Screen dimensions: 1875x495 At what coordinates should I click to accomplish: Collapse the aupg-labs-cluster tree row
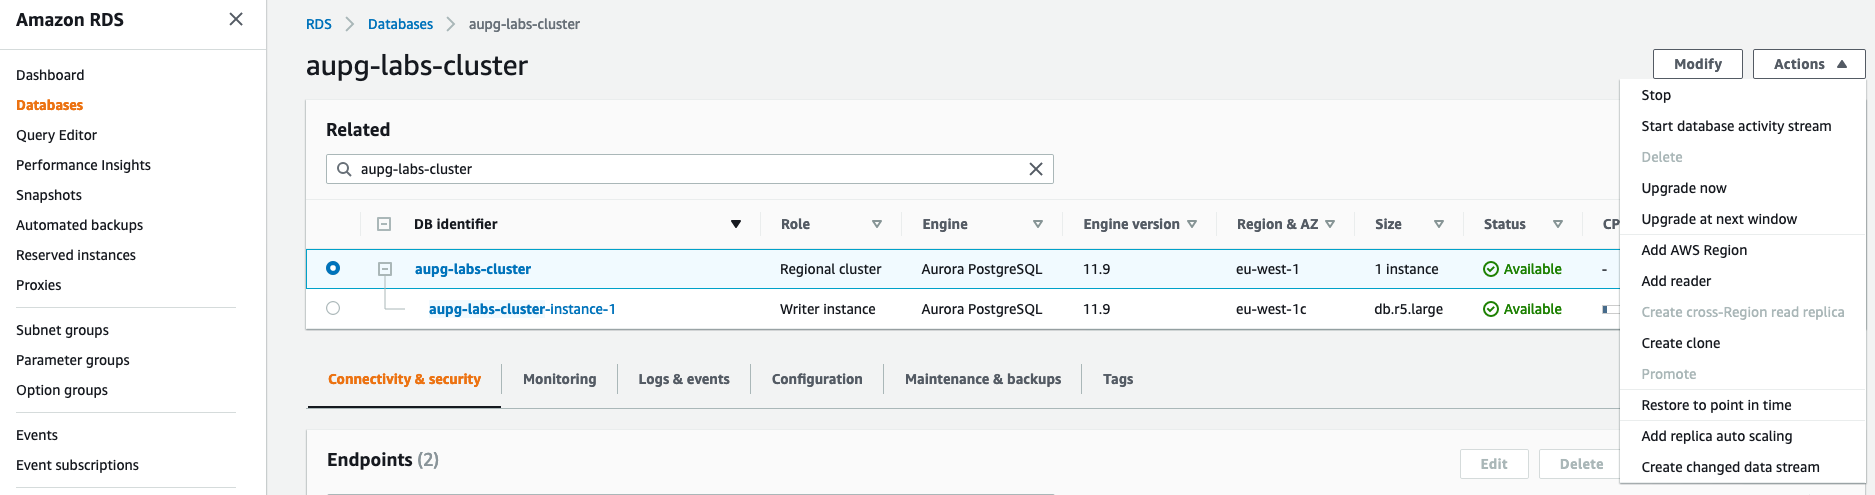pyautogui.click(x=385, y=269)
